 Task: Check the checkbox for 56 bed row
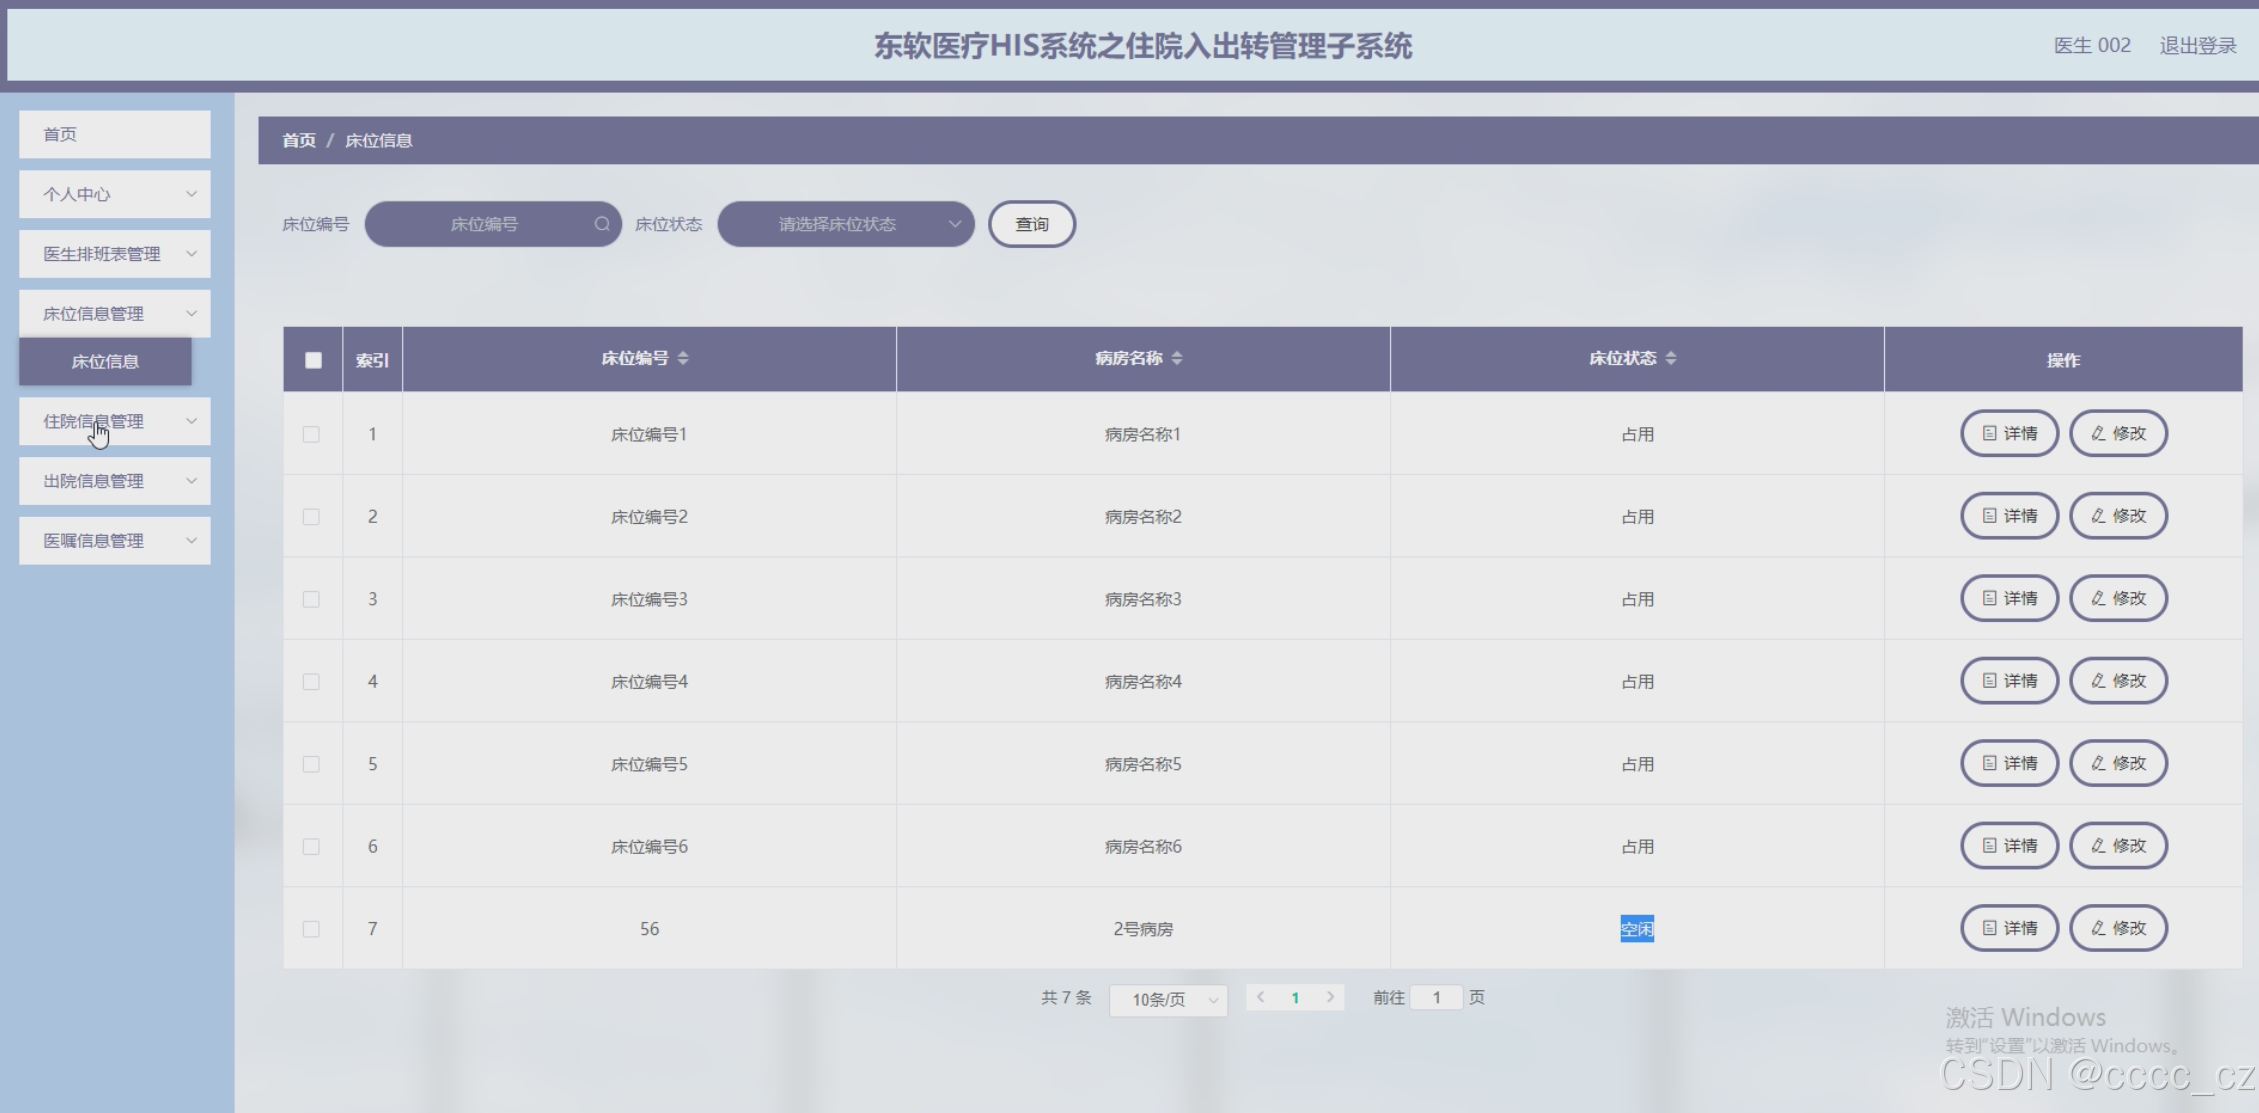tap(311, 929)
